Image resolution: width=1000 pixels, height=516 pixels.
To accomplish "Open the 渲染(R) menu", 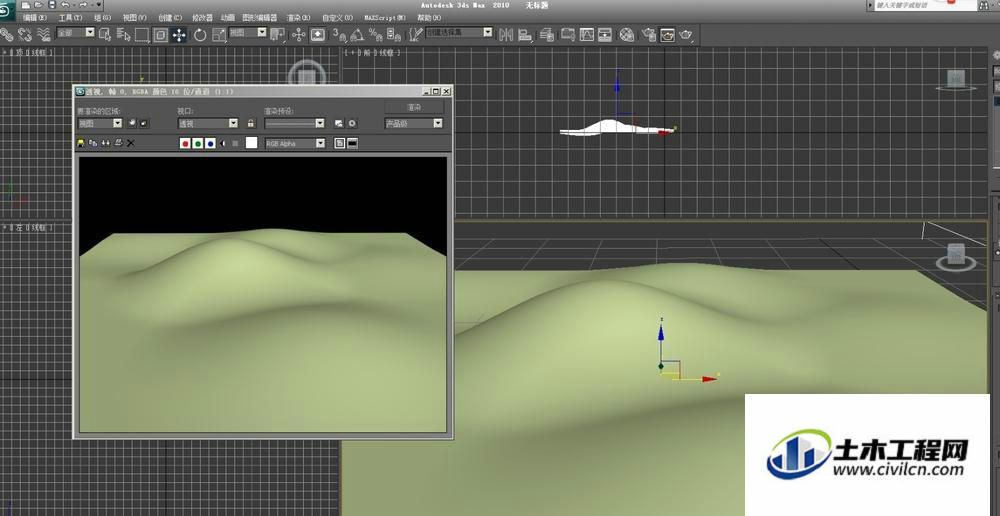I will click(x=298, y=18).
